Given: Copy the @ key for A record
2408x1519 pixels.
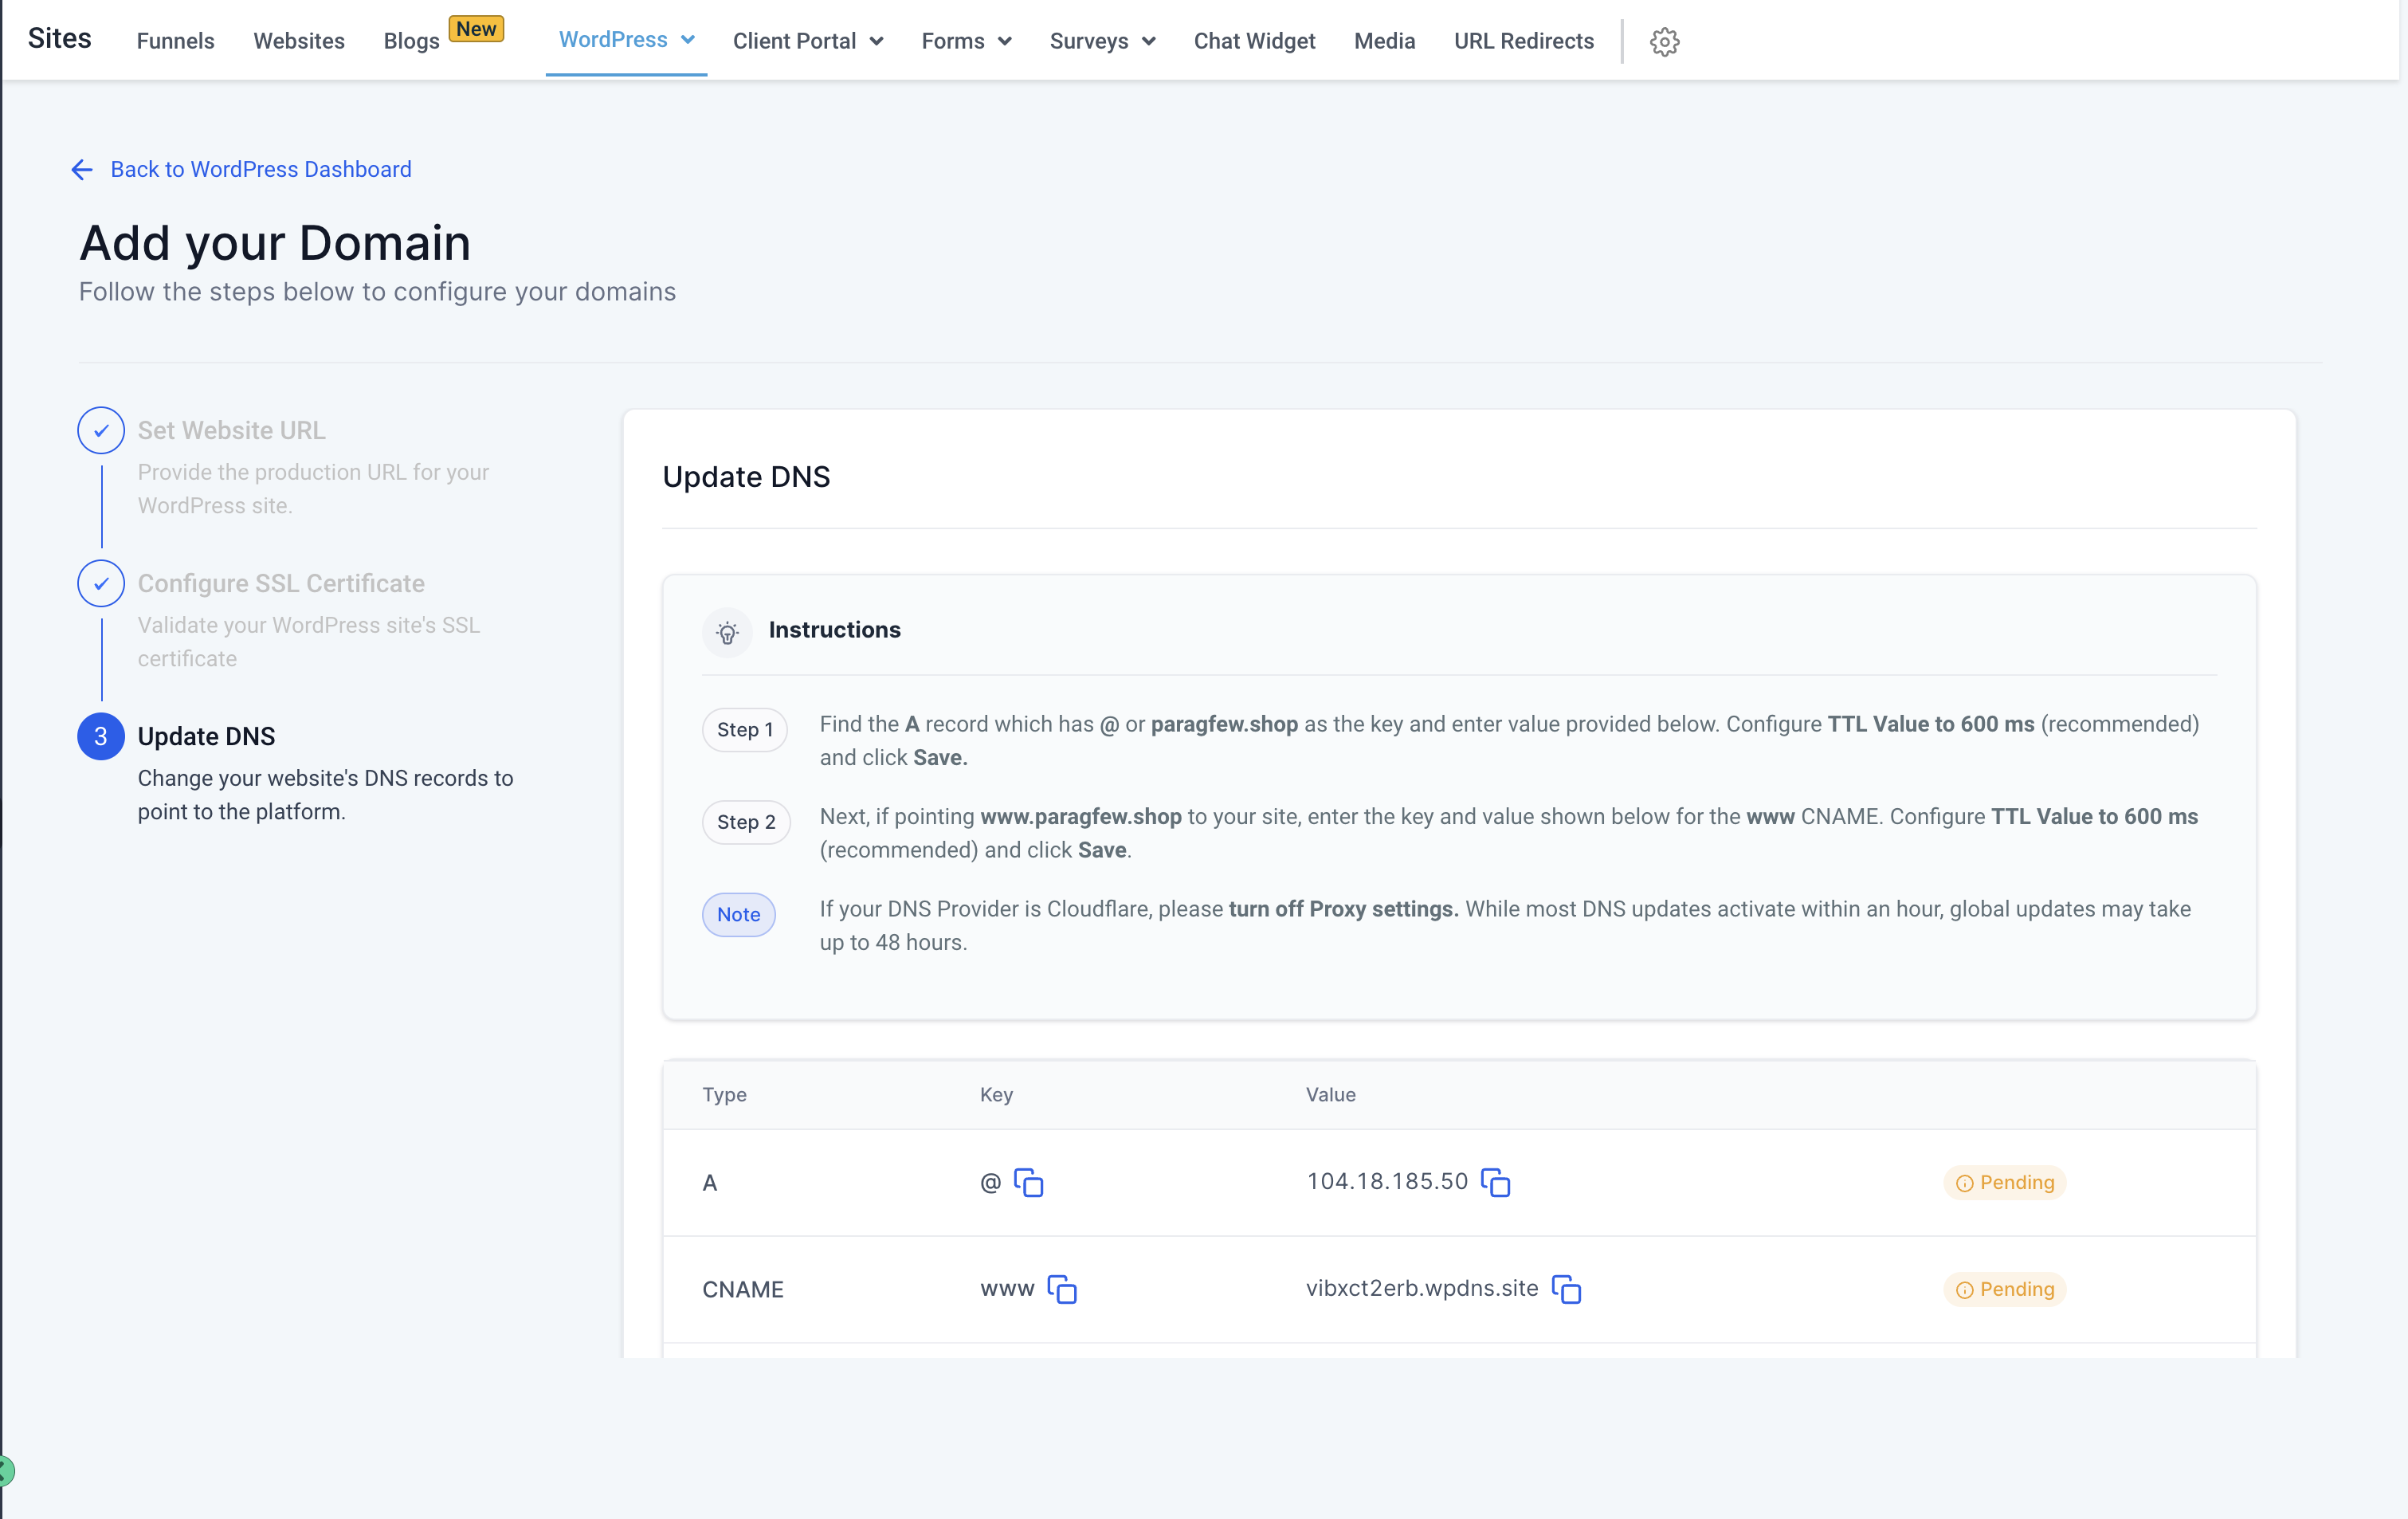Looking at the screenshot, I should tap(1028, 1182).
